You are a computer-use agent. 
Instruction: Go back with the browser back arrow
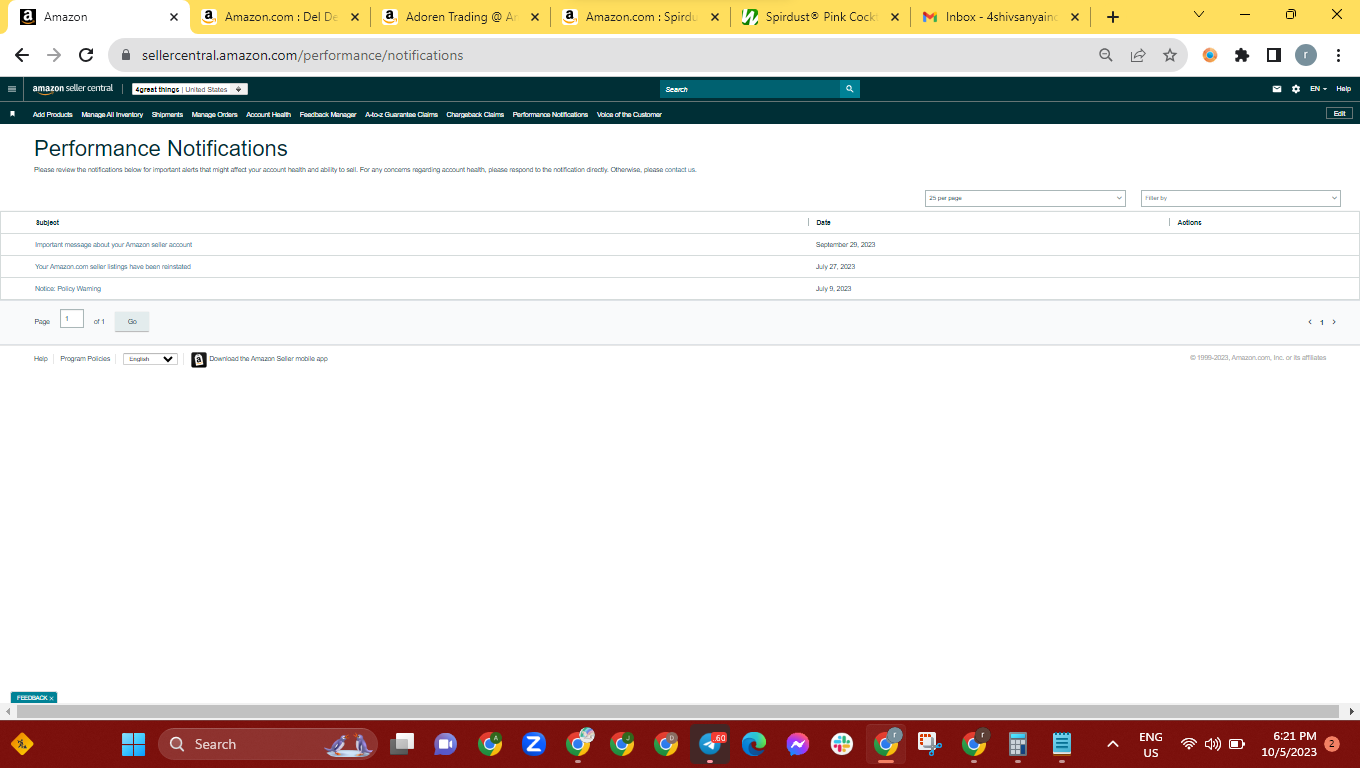(22, 56)
